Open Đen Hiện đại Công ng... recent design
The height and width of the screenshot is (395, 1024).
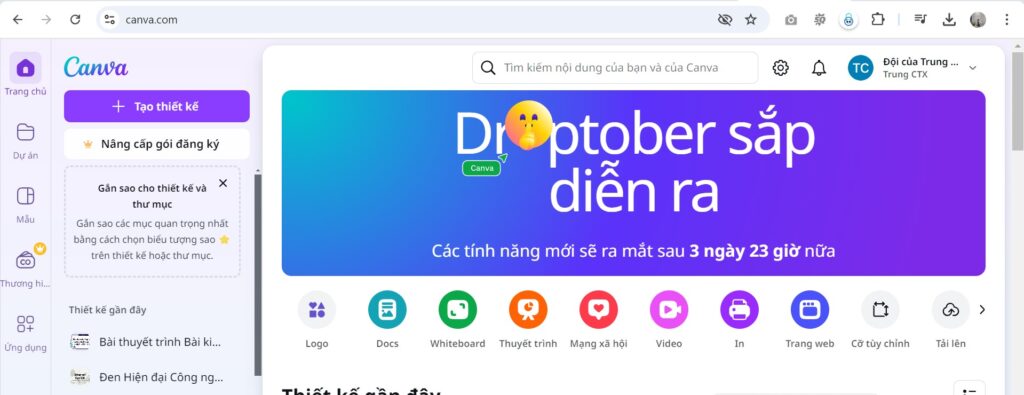coord(157,377)
